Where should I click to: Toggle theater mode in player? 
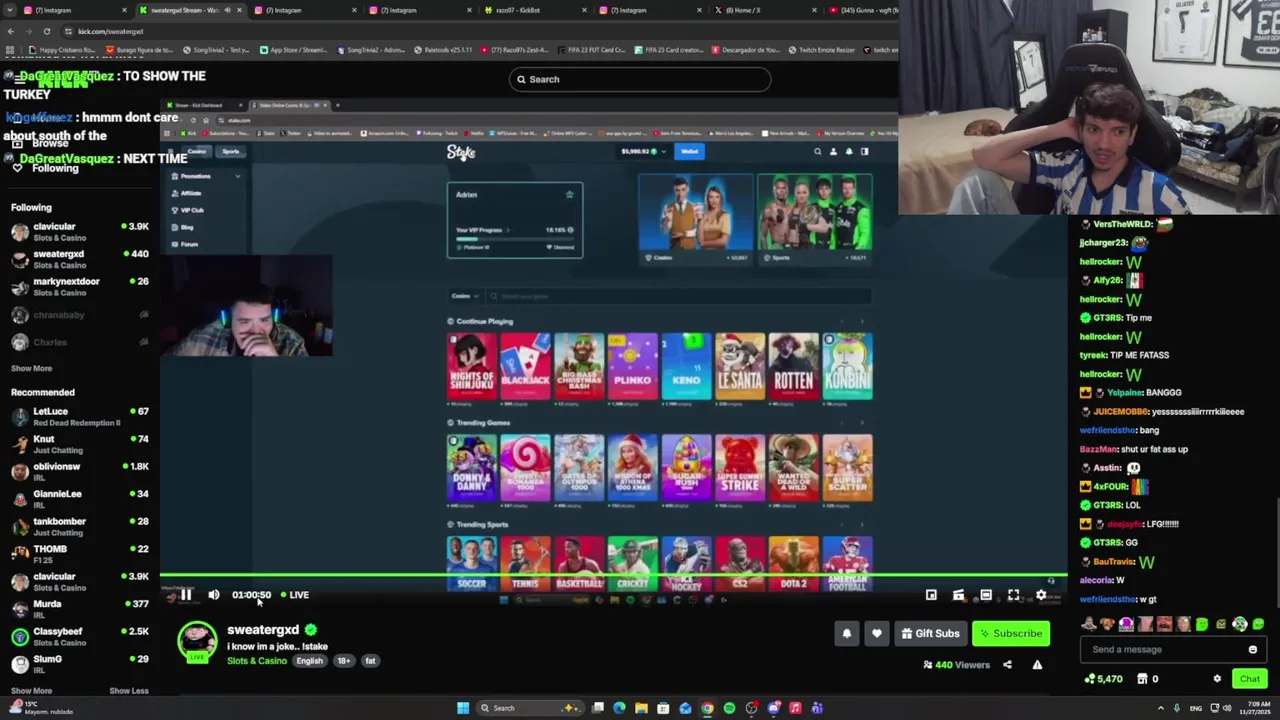[986, 595]
